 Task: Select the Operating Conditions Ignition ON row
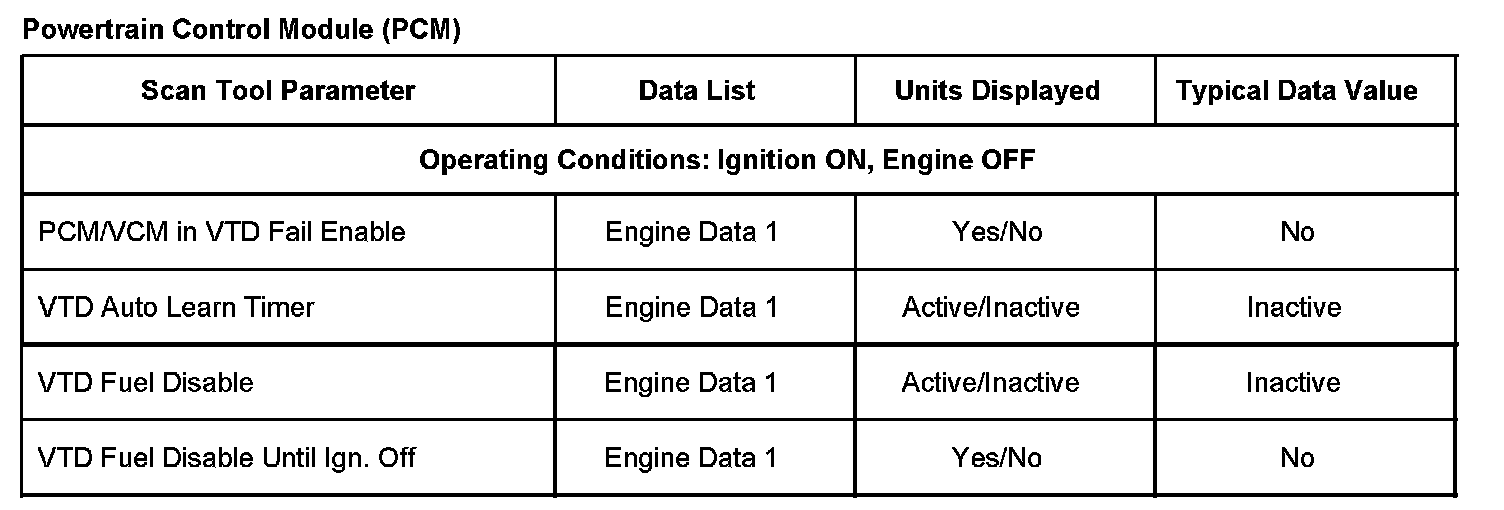727,160
